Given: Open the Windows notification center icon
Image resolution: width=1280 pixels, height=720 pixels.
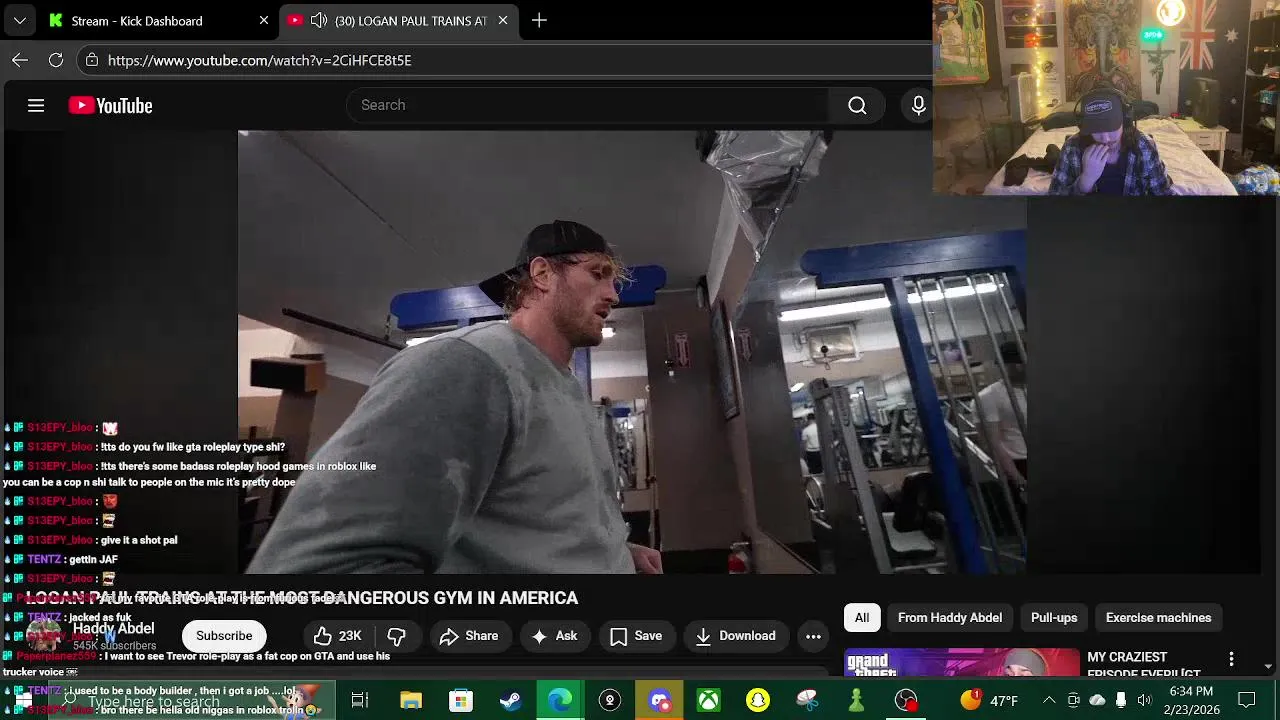Looking at the screenshot, I should pyautogui.click(x=1246, y=700).
